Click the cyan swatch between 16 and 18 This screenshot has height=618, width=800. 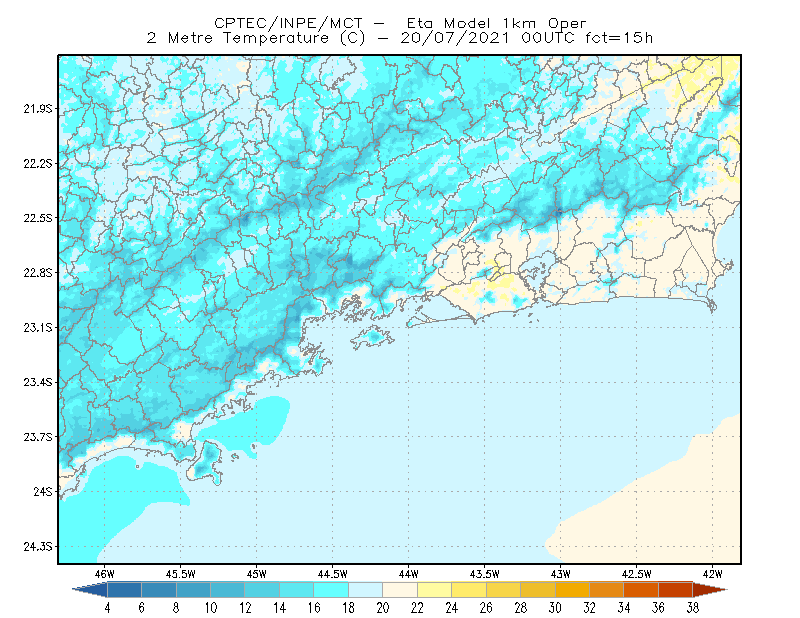pos(331,589)
